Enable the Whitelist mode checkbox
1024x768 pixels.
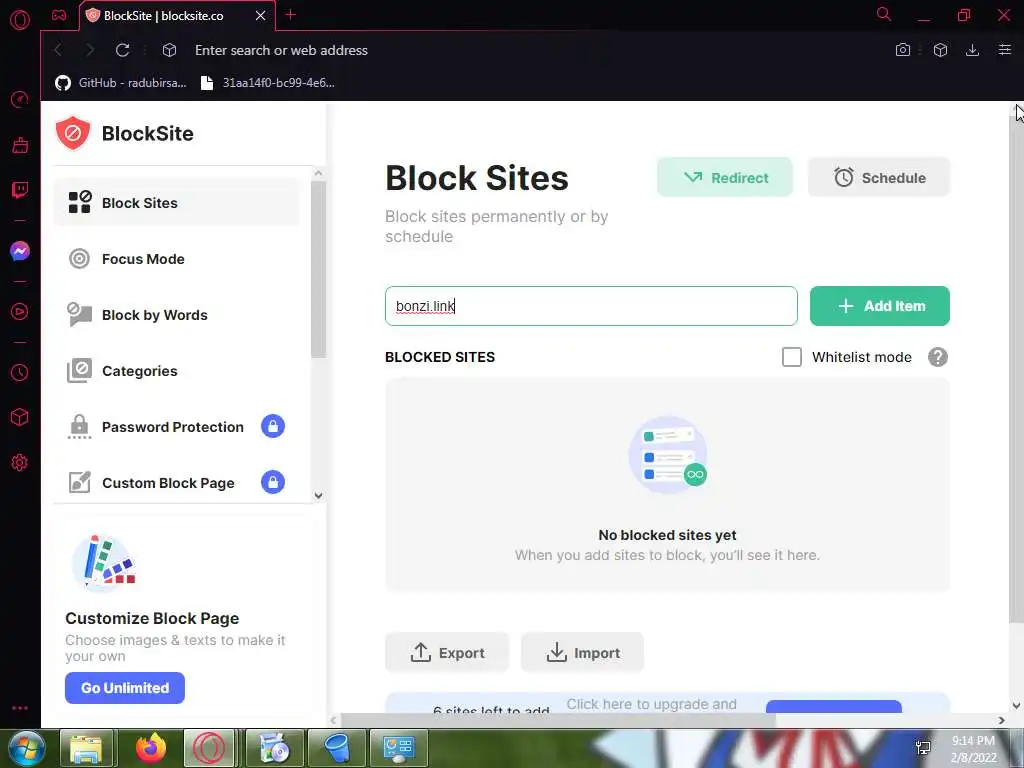pos(792,357)
